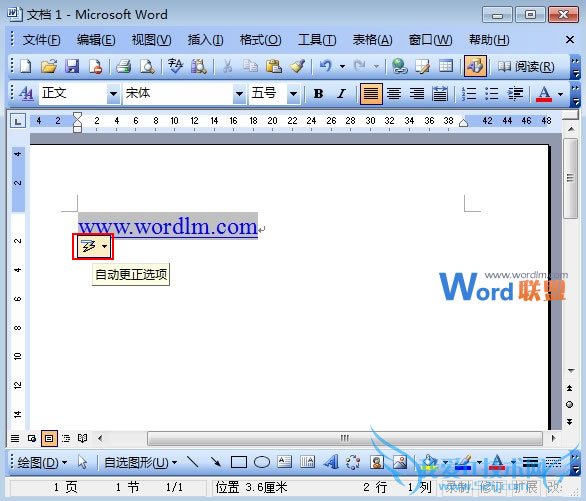This screenshot has width=586, height=501.
Task: Toggle right alignment
Action: point(417,93)
